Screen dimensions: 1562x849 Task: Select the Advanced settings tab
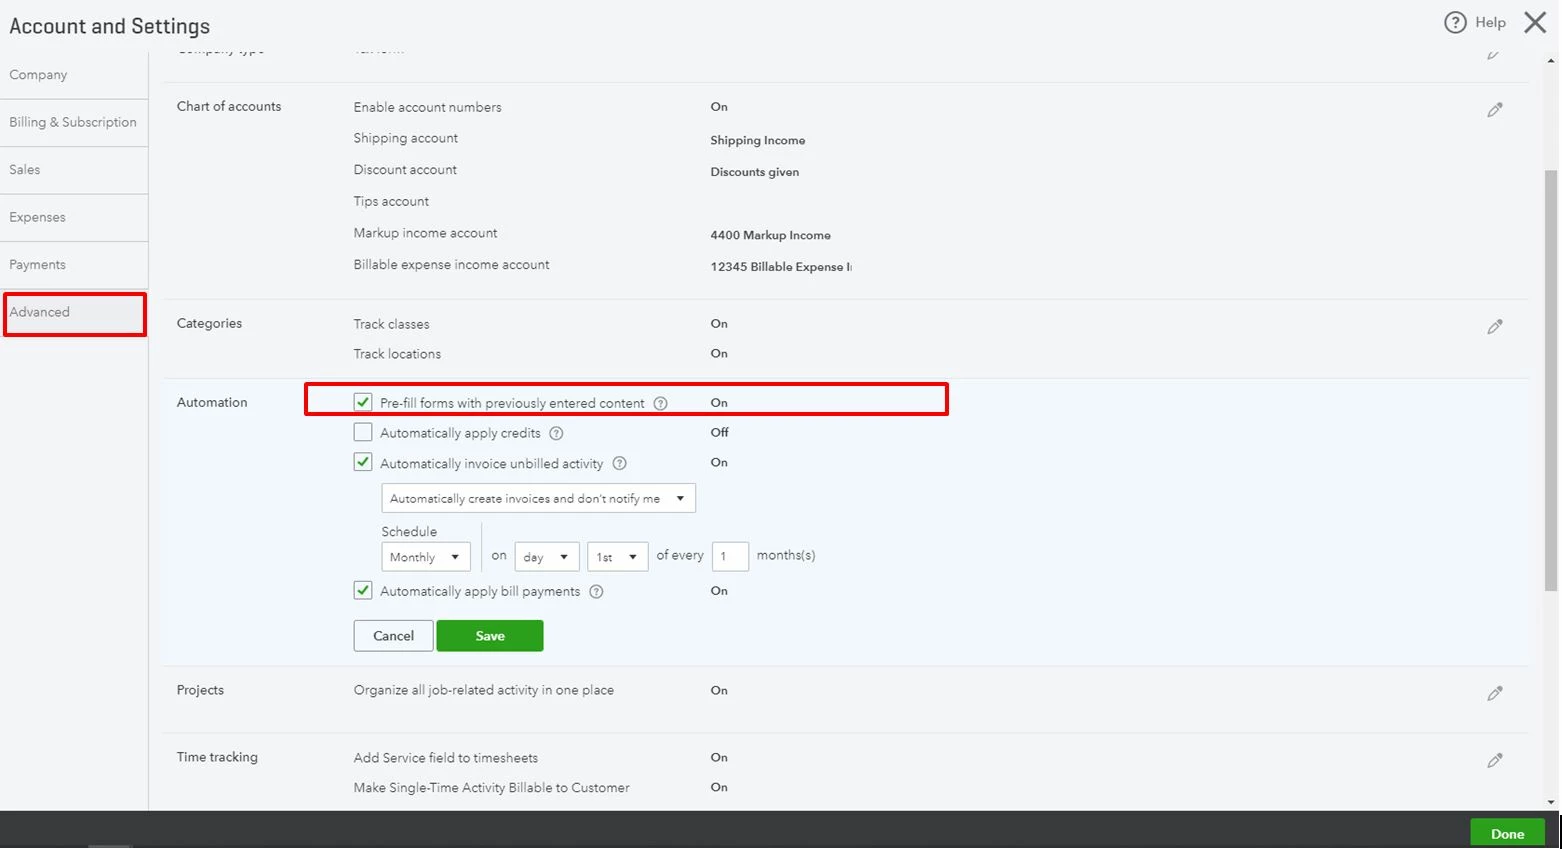pos(74,313)
